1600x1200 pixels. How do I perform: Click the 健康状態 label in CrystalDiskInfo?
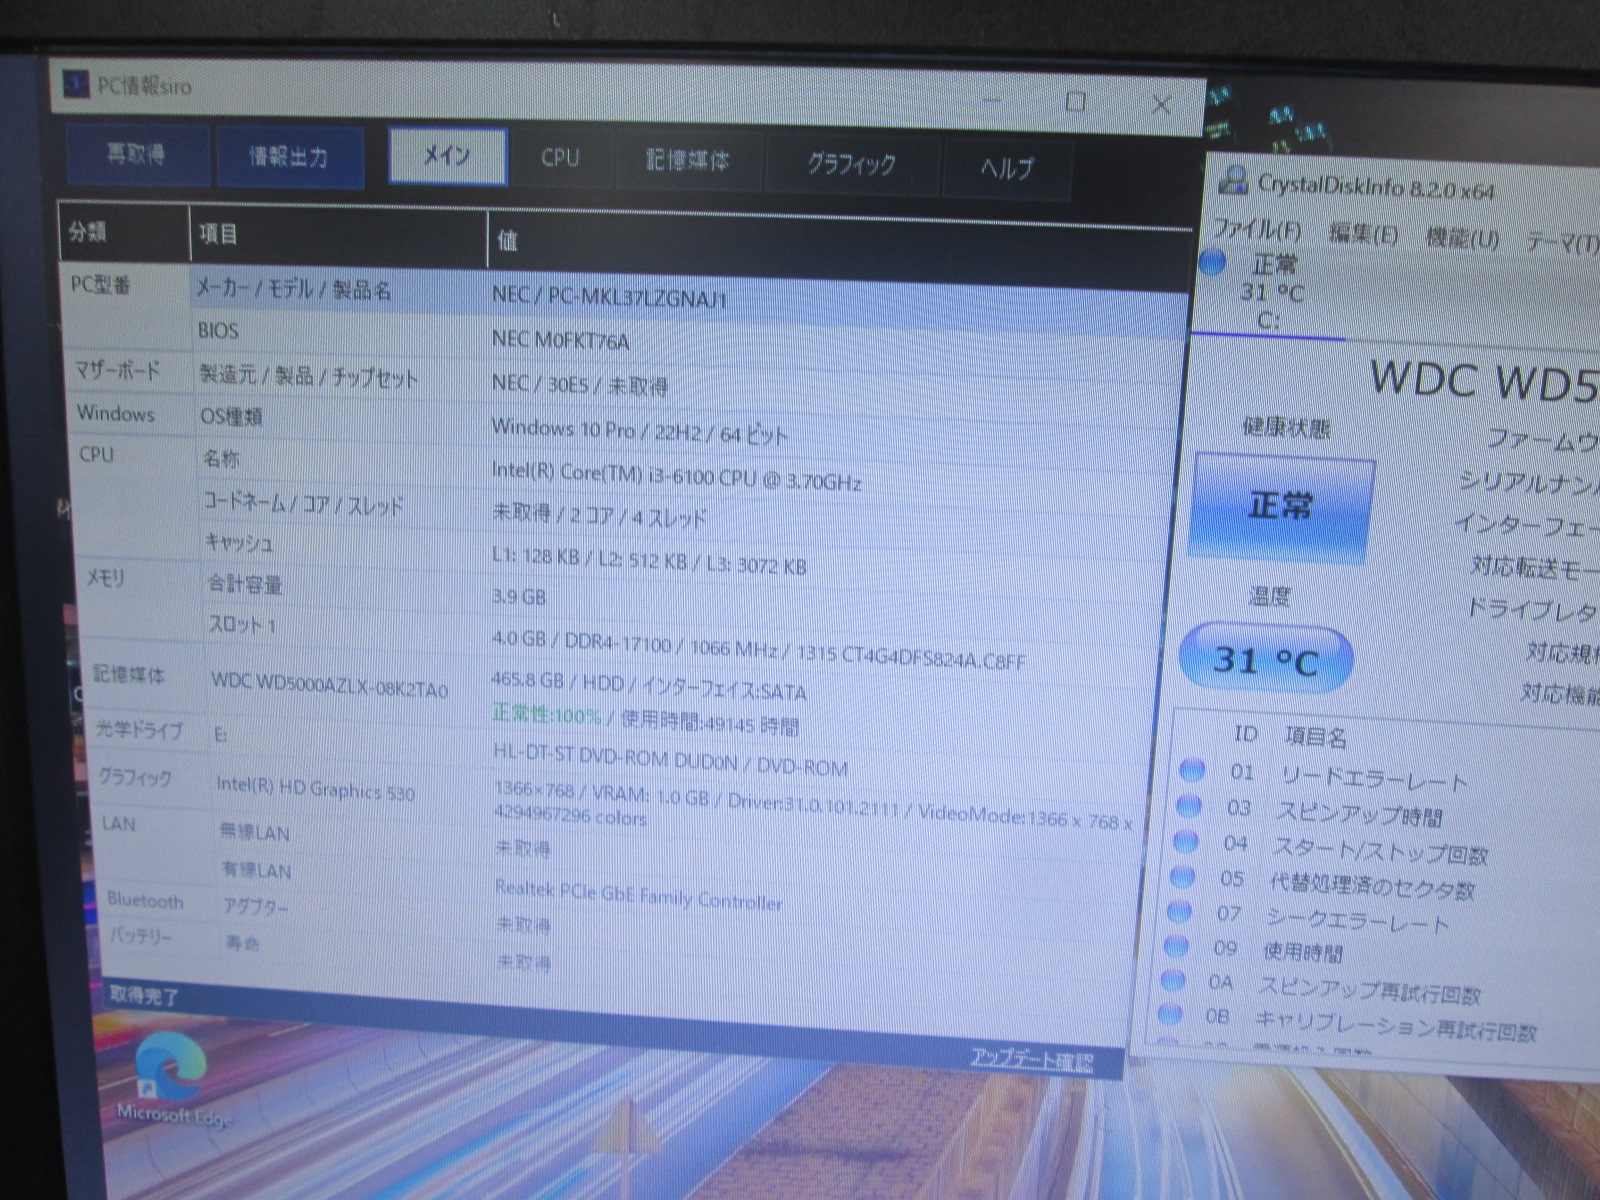click(1286, 427)
